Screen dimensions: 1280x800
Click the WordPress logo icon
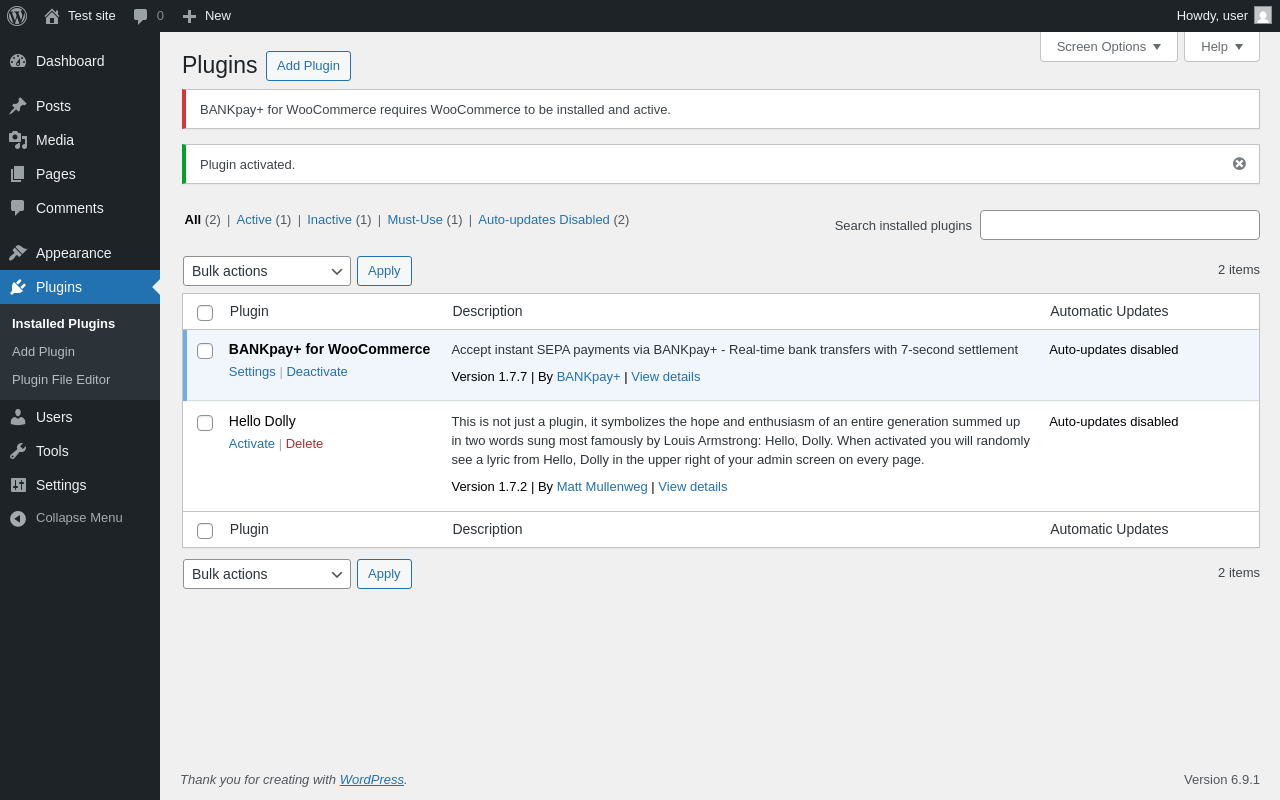[x=17, y=16]
